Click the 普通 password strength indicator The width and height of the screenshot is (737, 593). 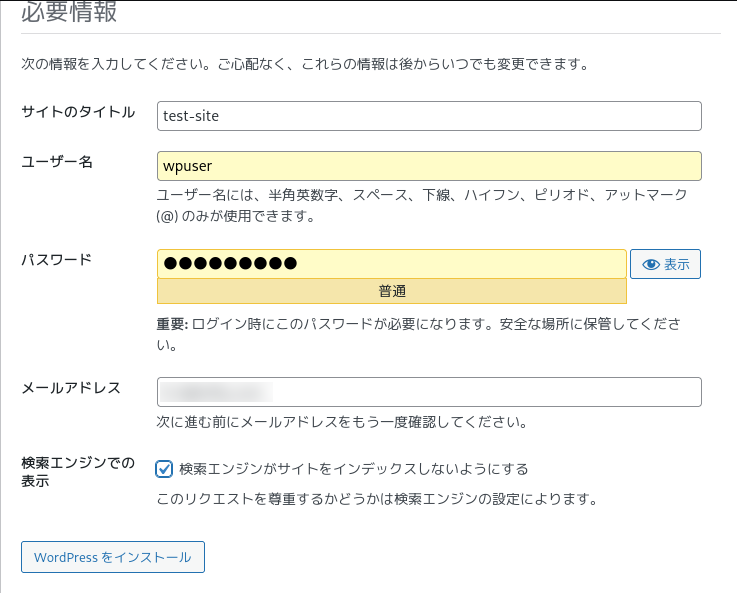click(392, 291)
